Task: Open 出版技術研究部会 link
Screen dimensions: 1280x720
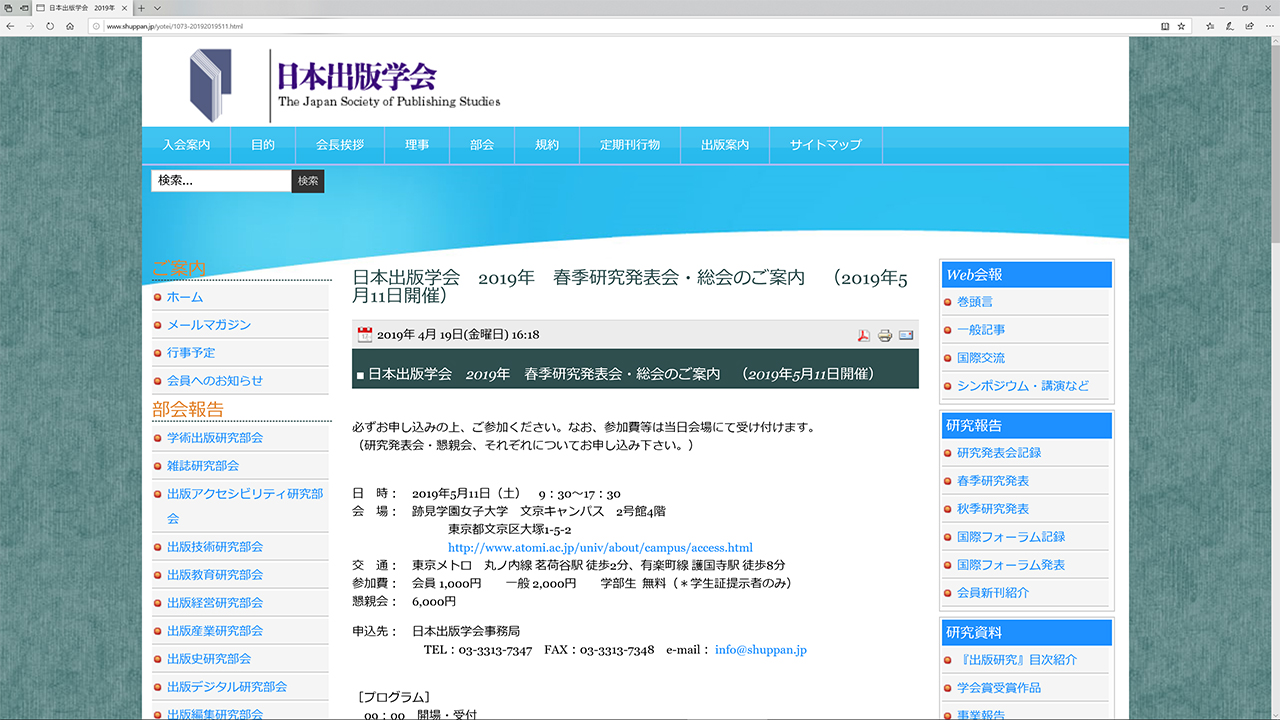Action: point(215,547)
